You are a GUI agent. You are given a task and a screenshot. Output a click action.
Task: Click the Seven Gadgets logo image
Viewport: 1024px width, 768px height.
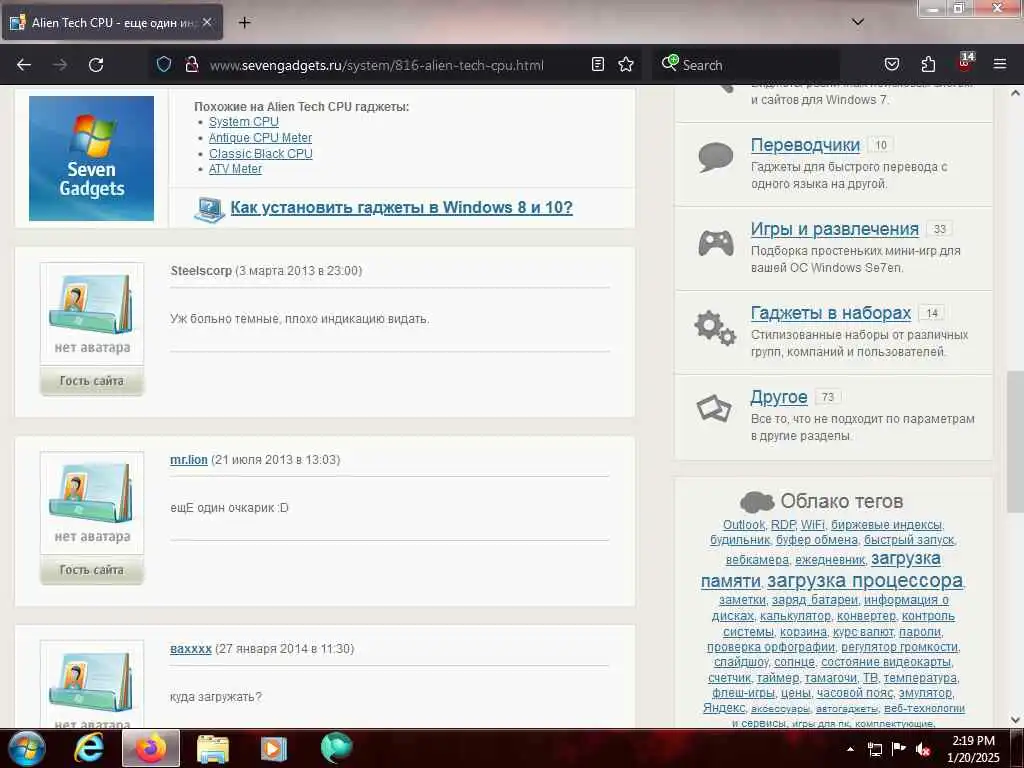91,158
